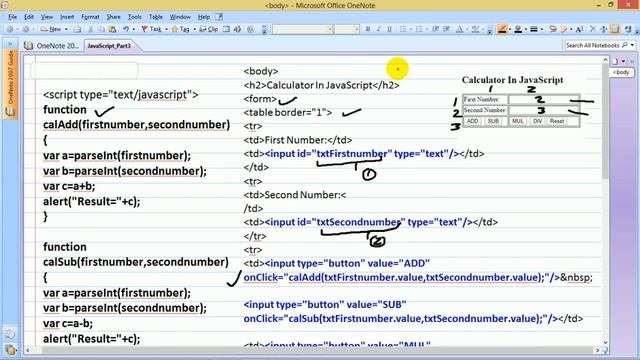The height and width of the screenshot is (360, 640).
Task: Select the Lasso selection tool
Action: pos(553,29)
